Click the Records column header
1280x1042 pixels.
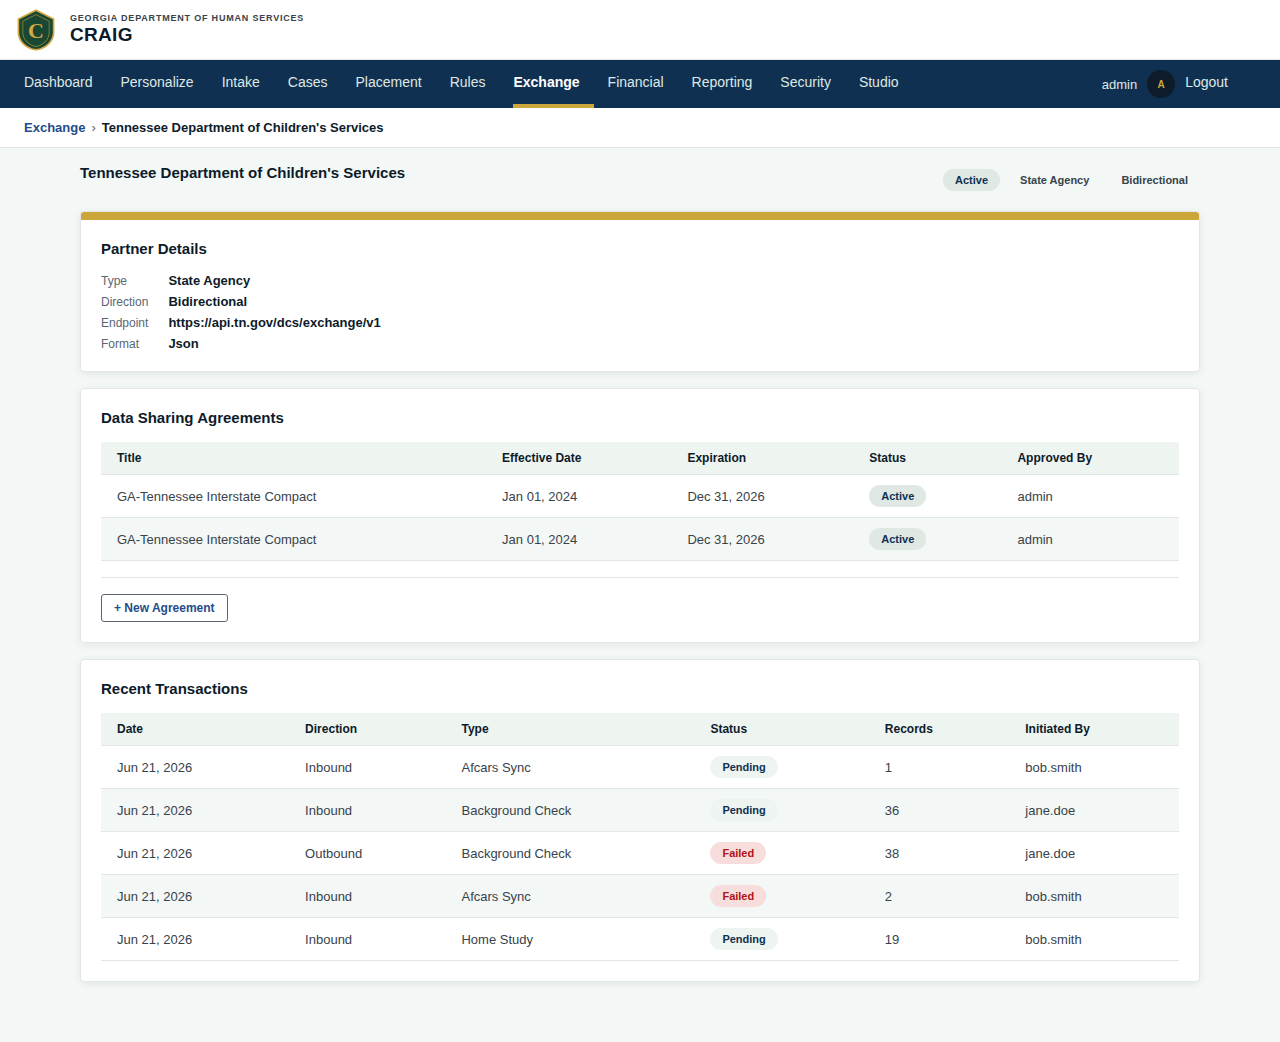(909, 729)
